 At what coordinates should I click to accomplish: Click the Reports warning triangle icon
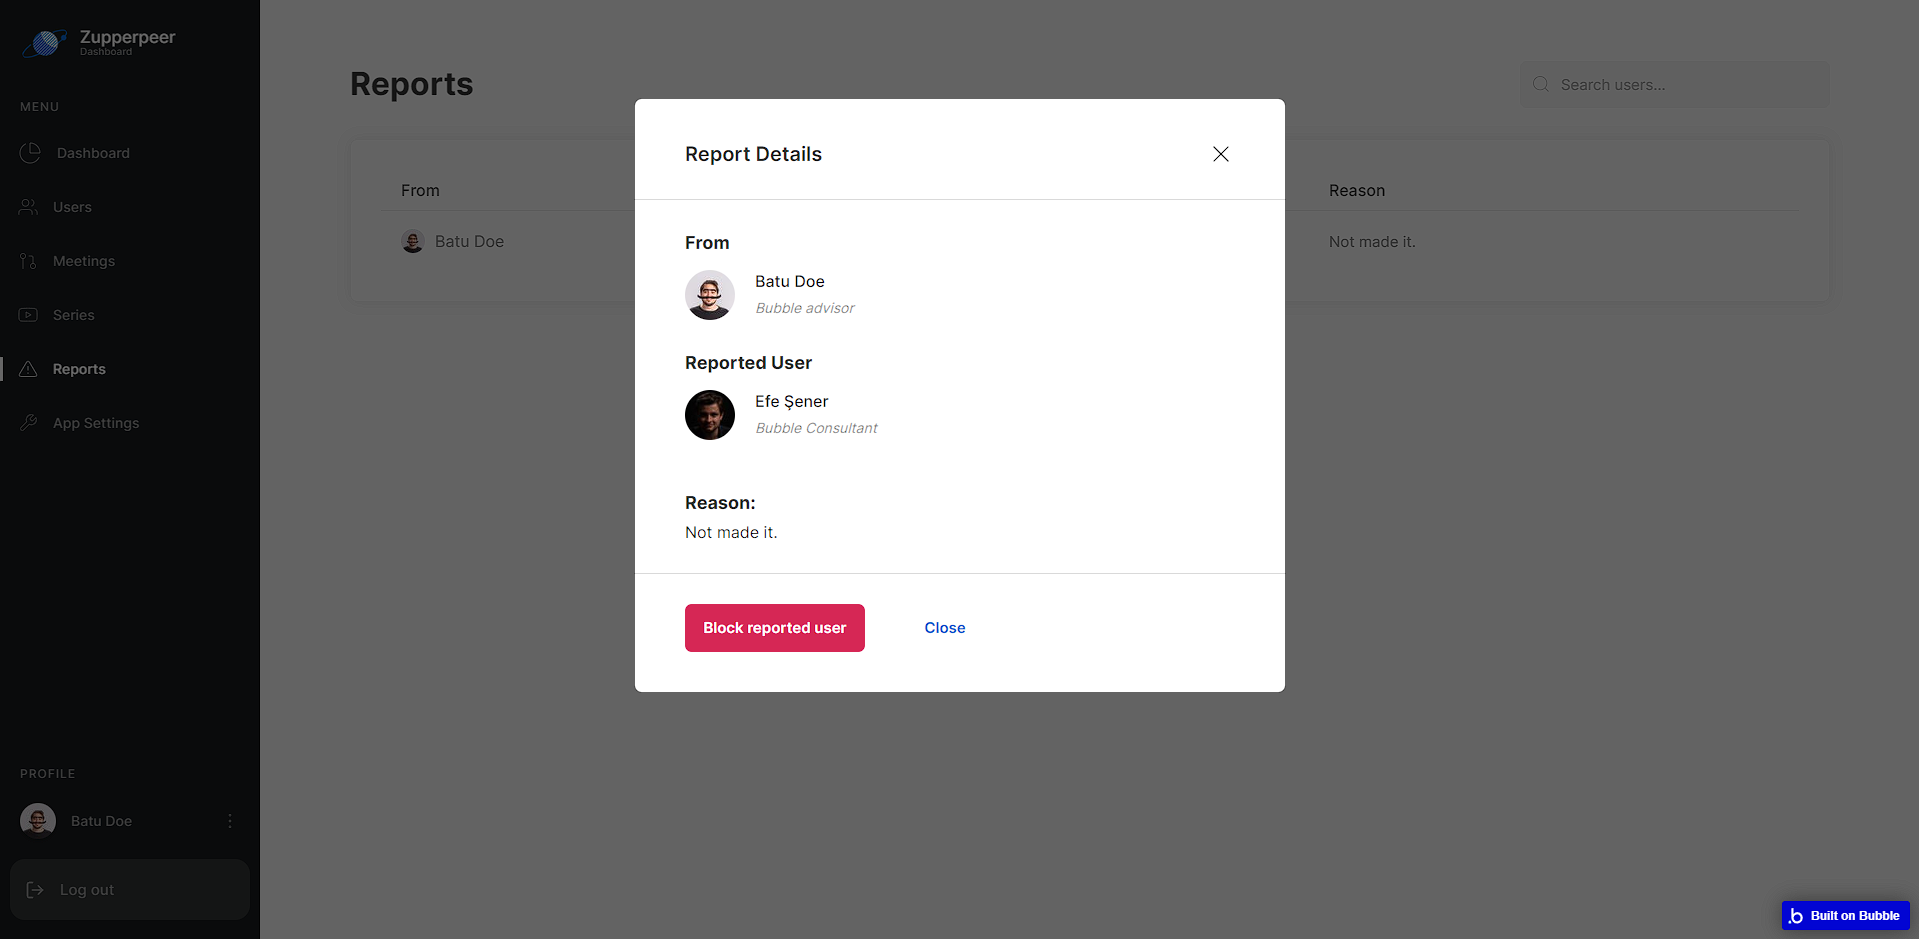point(28,369)
